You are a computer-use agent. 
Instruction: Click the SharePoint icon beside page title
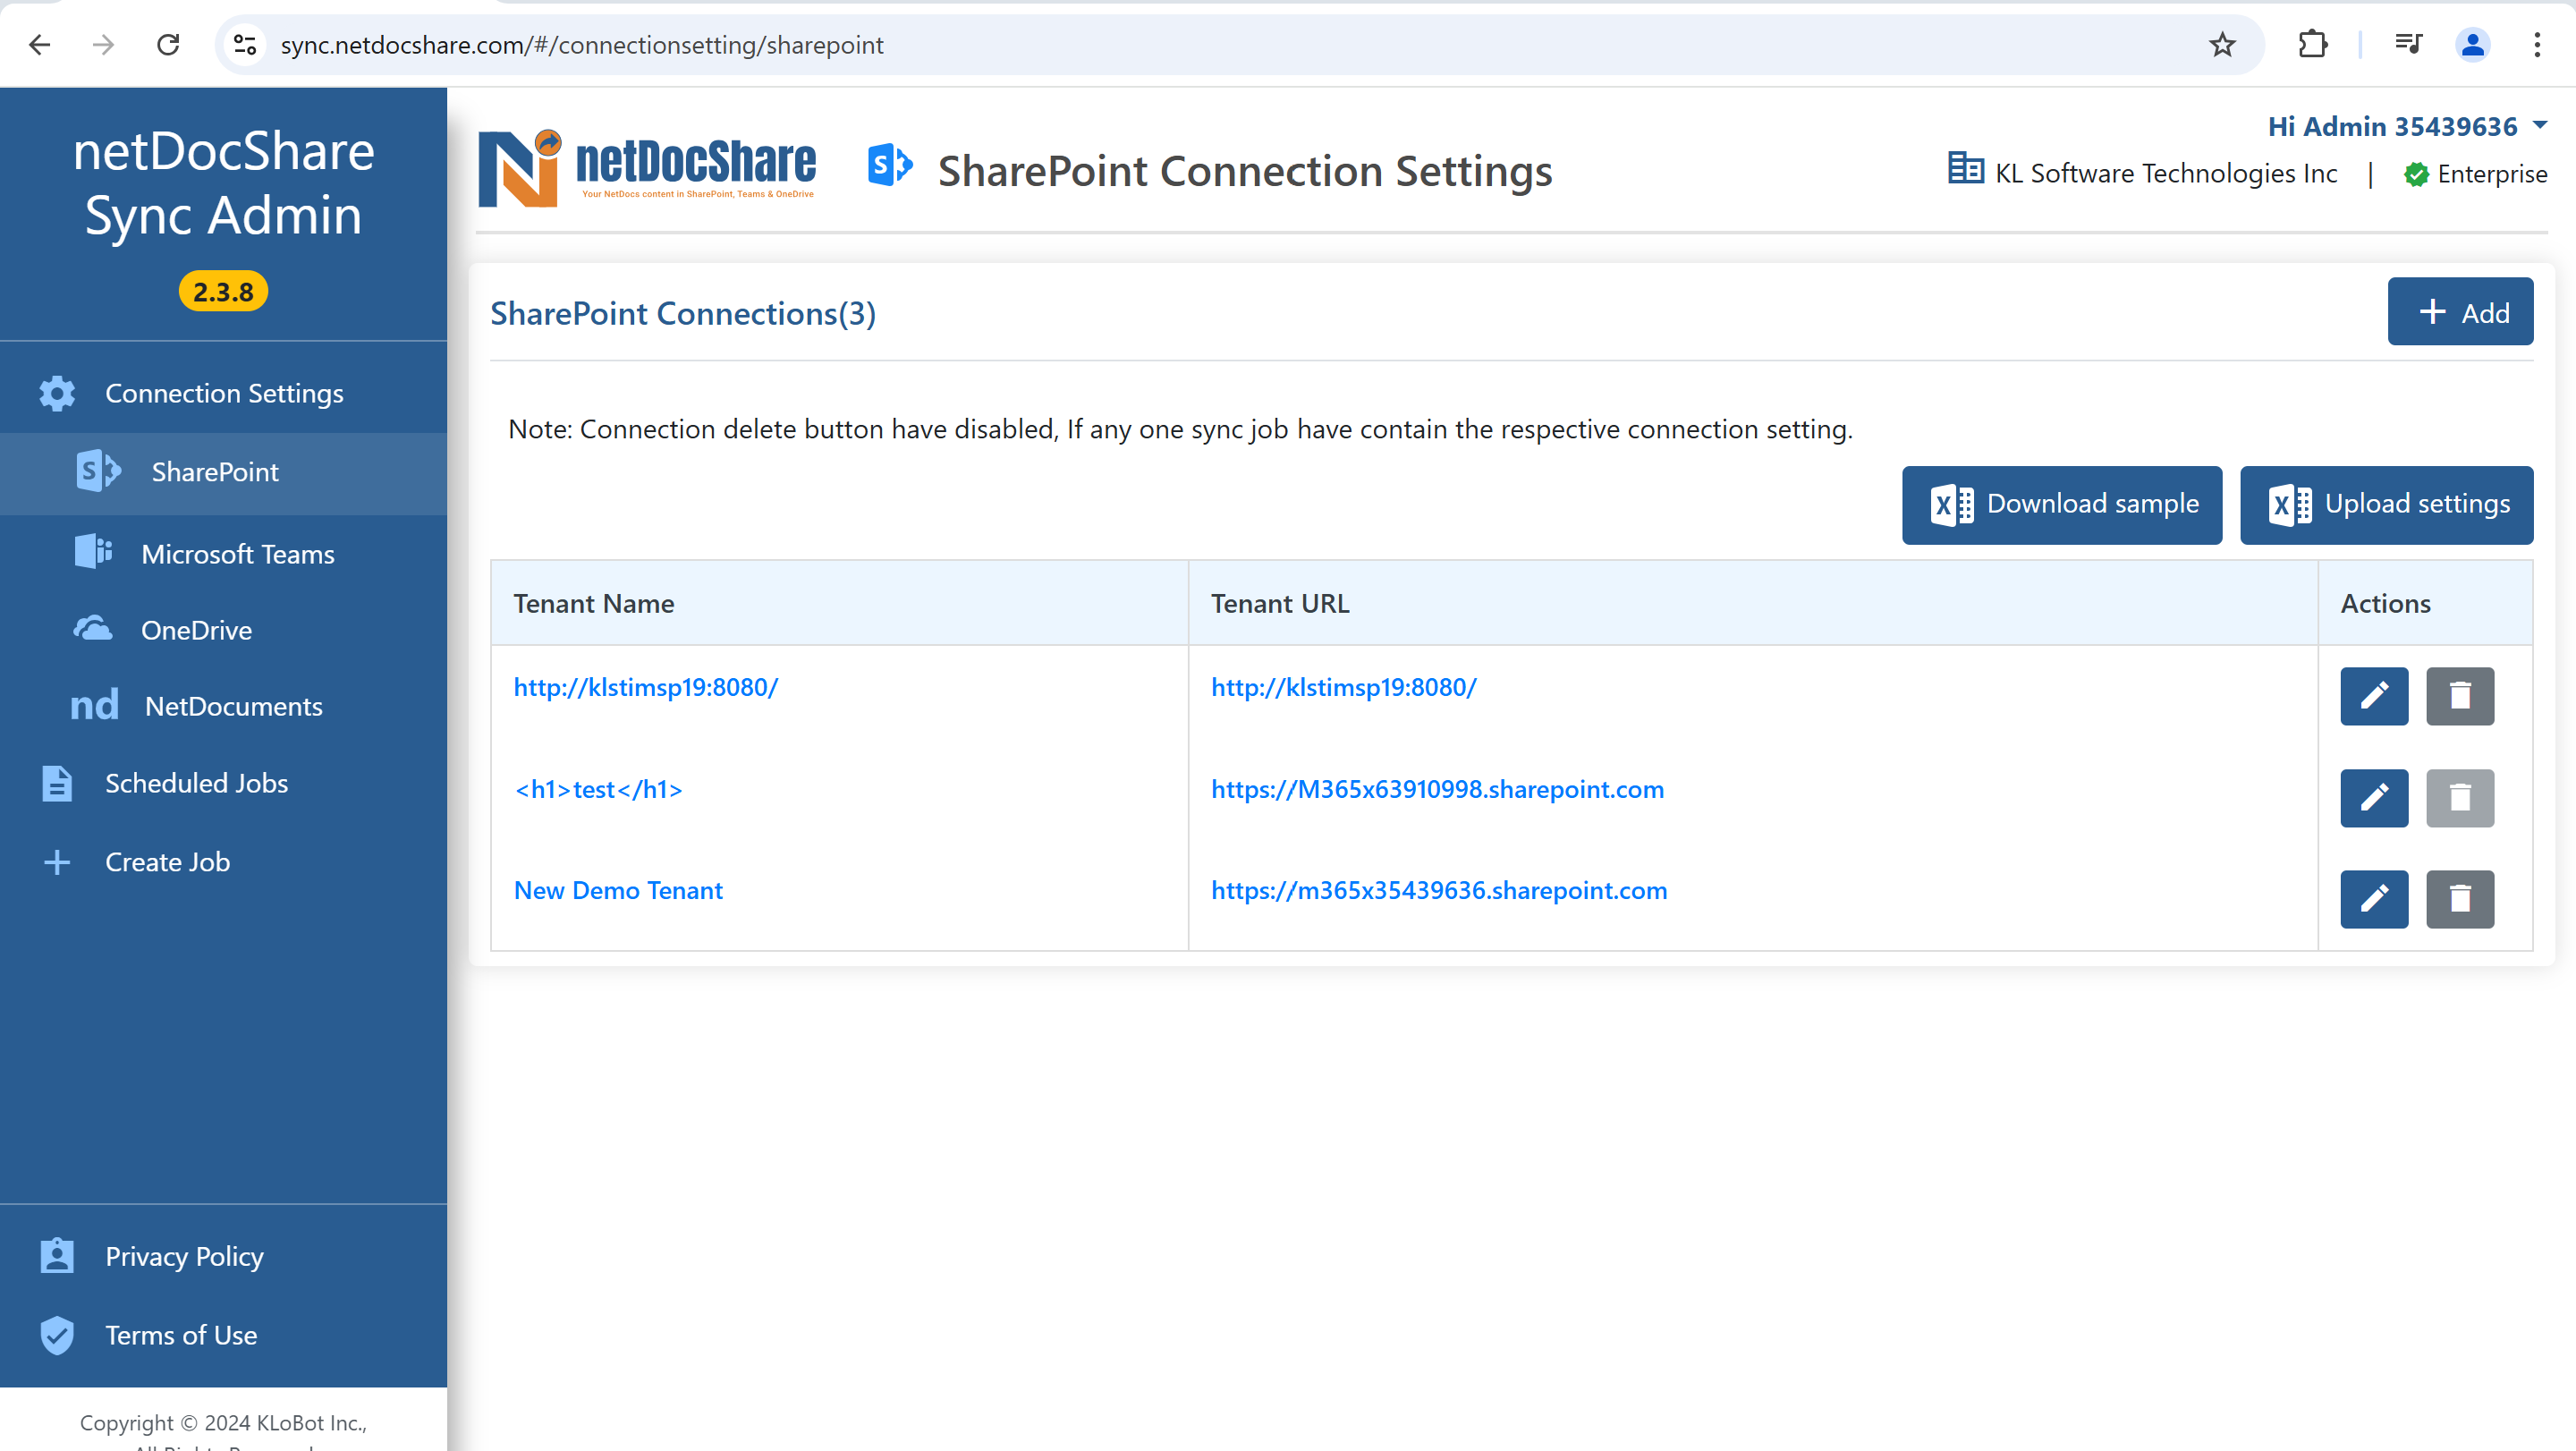pyautogui.click(x=890, y=165)
